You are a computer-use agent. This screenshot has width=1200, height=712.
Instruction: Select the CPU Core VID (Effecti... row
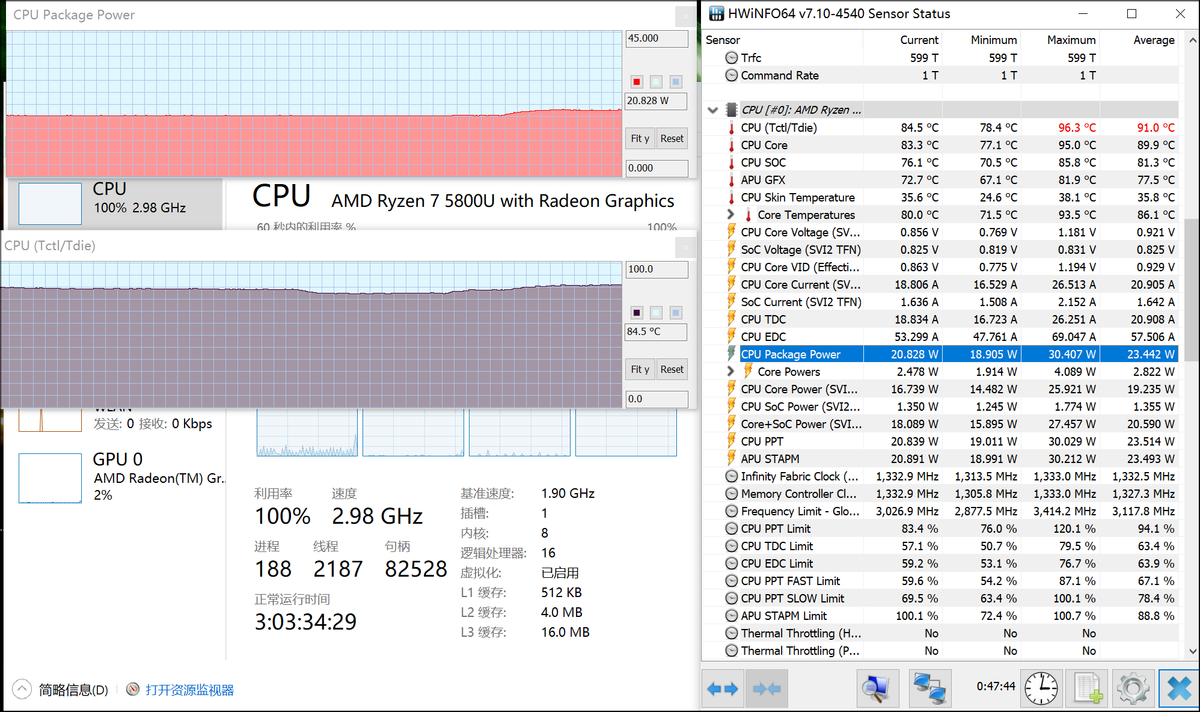[x=940, y=267]
